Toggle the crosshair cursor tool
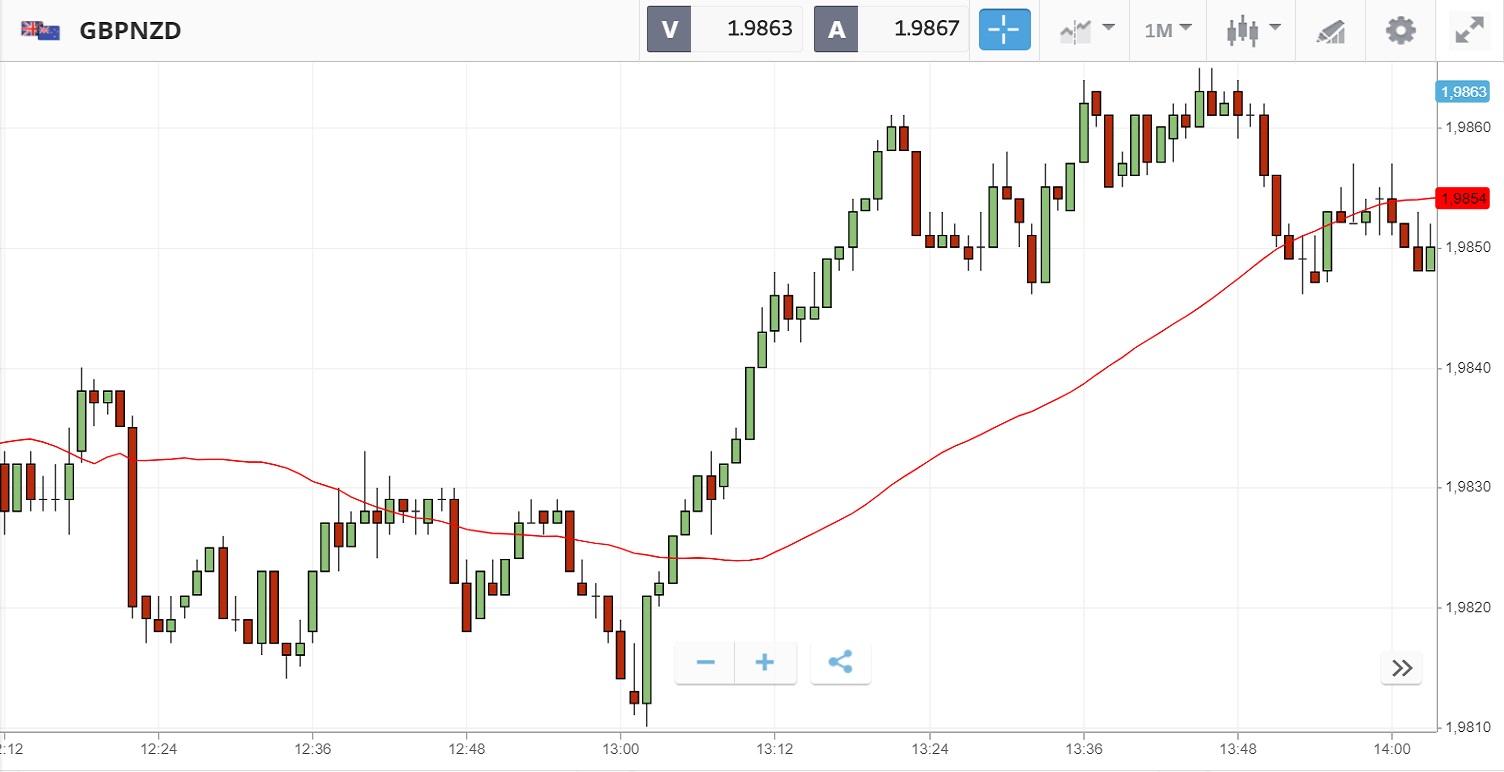The width and height of the screenshot is (1504, 772). [x=1004, y=30]
